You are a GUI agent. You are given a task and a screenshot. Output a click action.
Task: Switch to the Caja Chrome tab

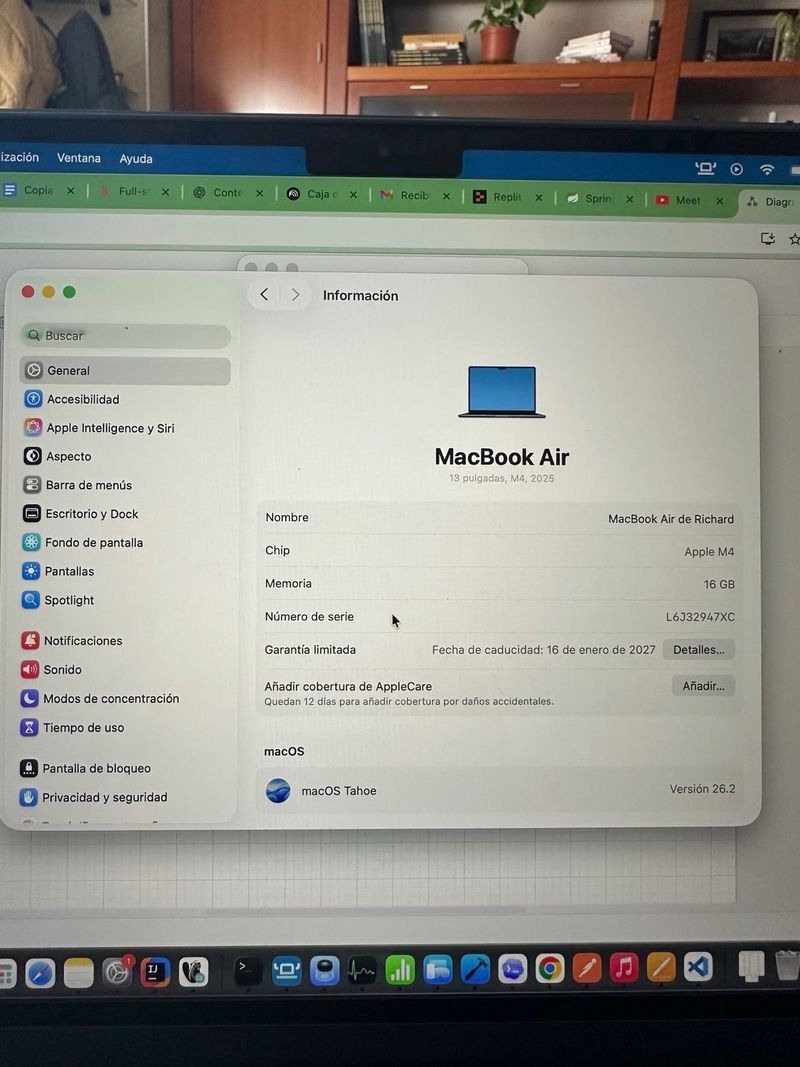click(x=321, y=195)
